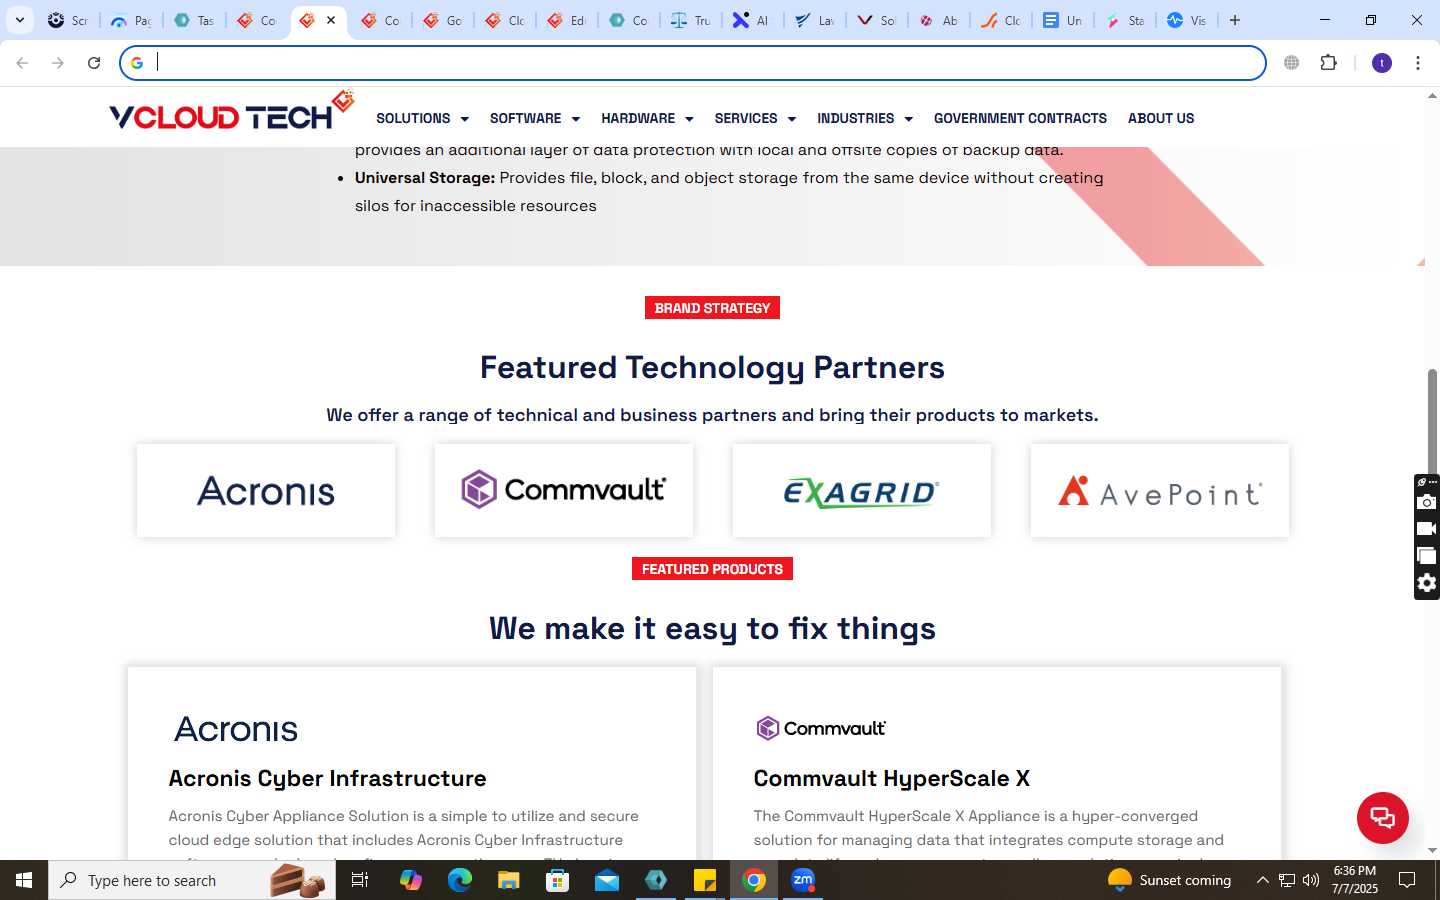
Task: Click the Acronis logo in product card
Action: pos(236,729)
